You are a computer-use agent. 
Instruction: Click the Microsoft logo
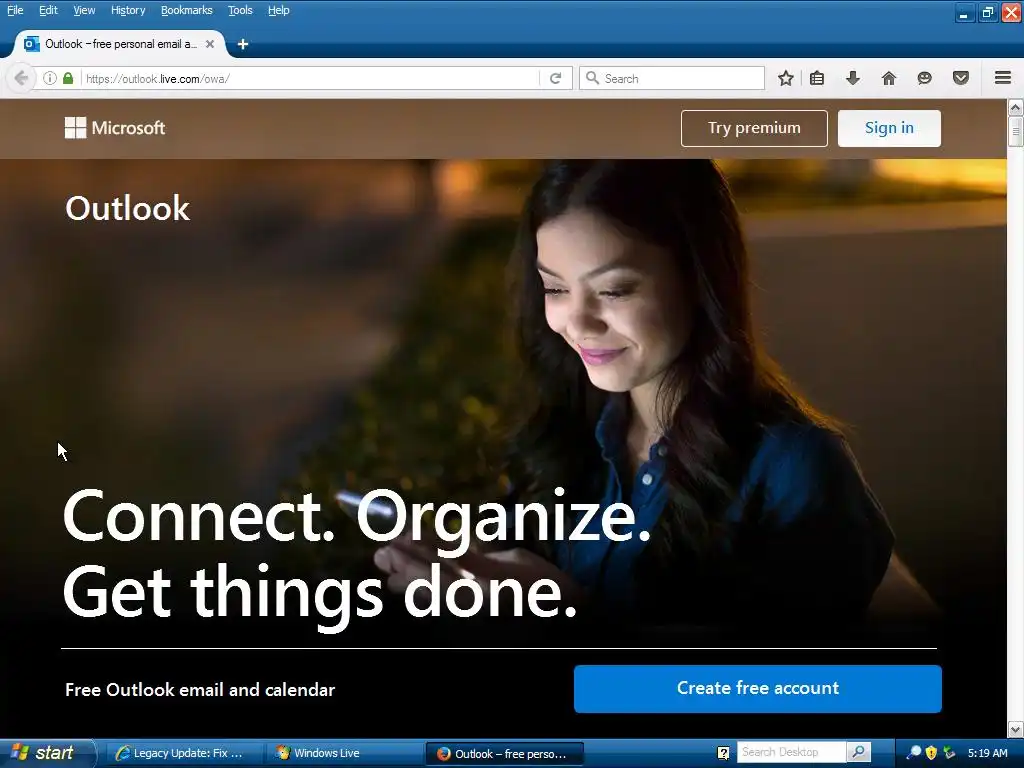click(x=115, y=128)
